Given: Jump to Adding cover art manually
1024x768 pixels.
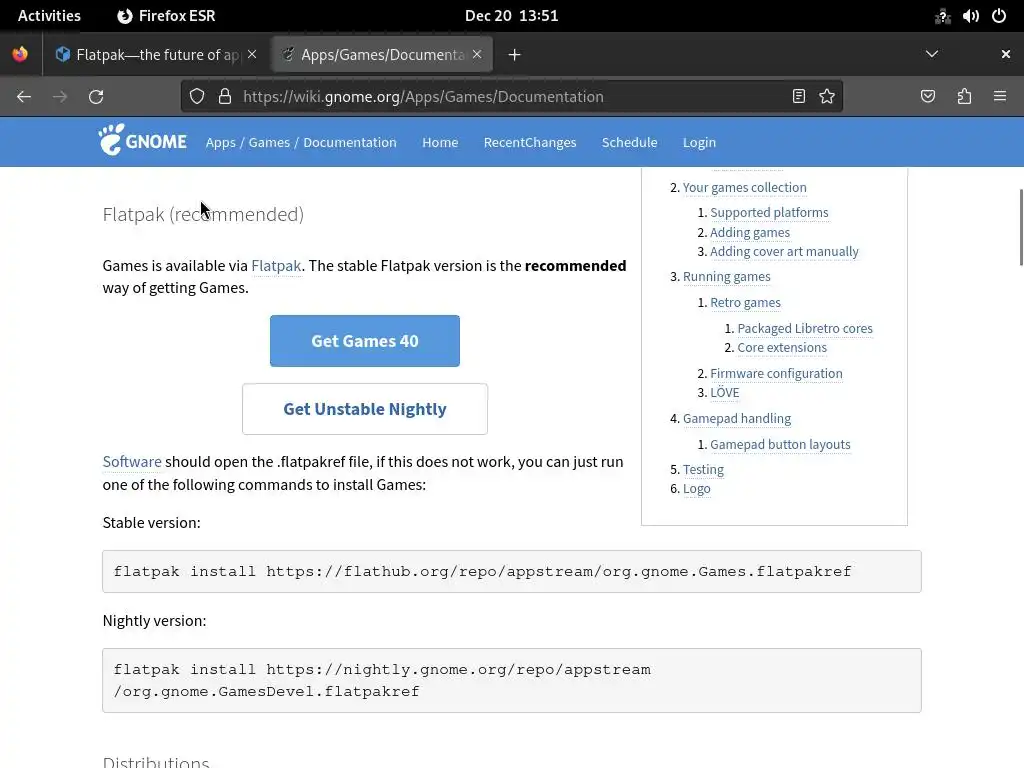Looking at the screenshot, I should [784, 251].
